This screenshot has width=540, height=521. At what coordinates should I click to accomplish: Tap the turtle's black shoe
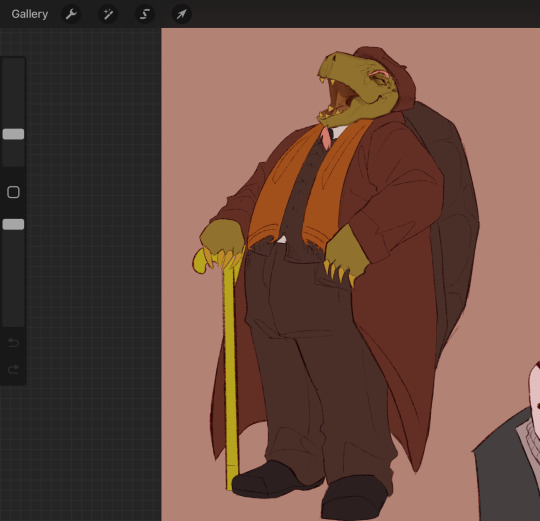tap(276, 479)
